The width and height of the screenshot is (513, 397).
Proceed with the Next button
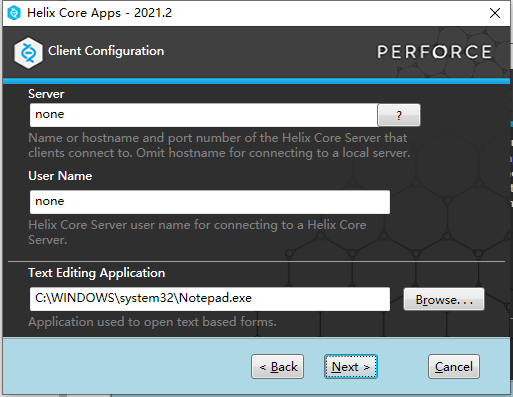(x=351, y=366)
